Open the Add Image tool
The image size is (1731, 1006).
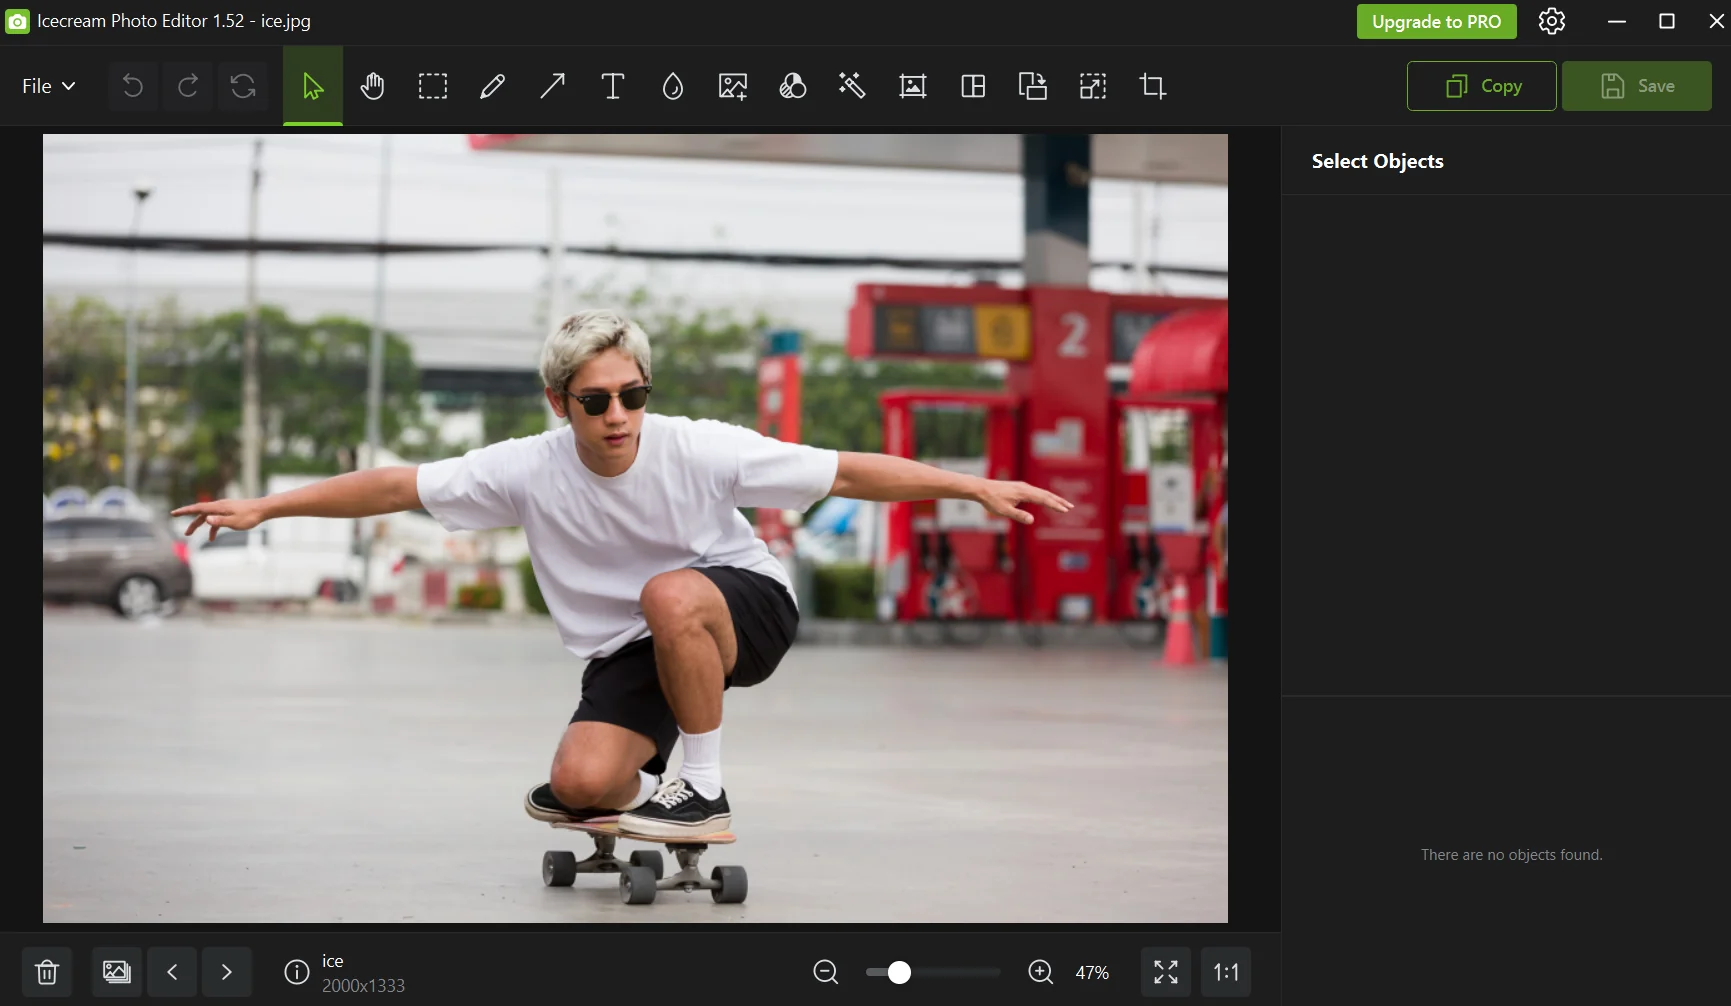click(x=732, y=87)
